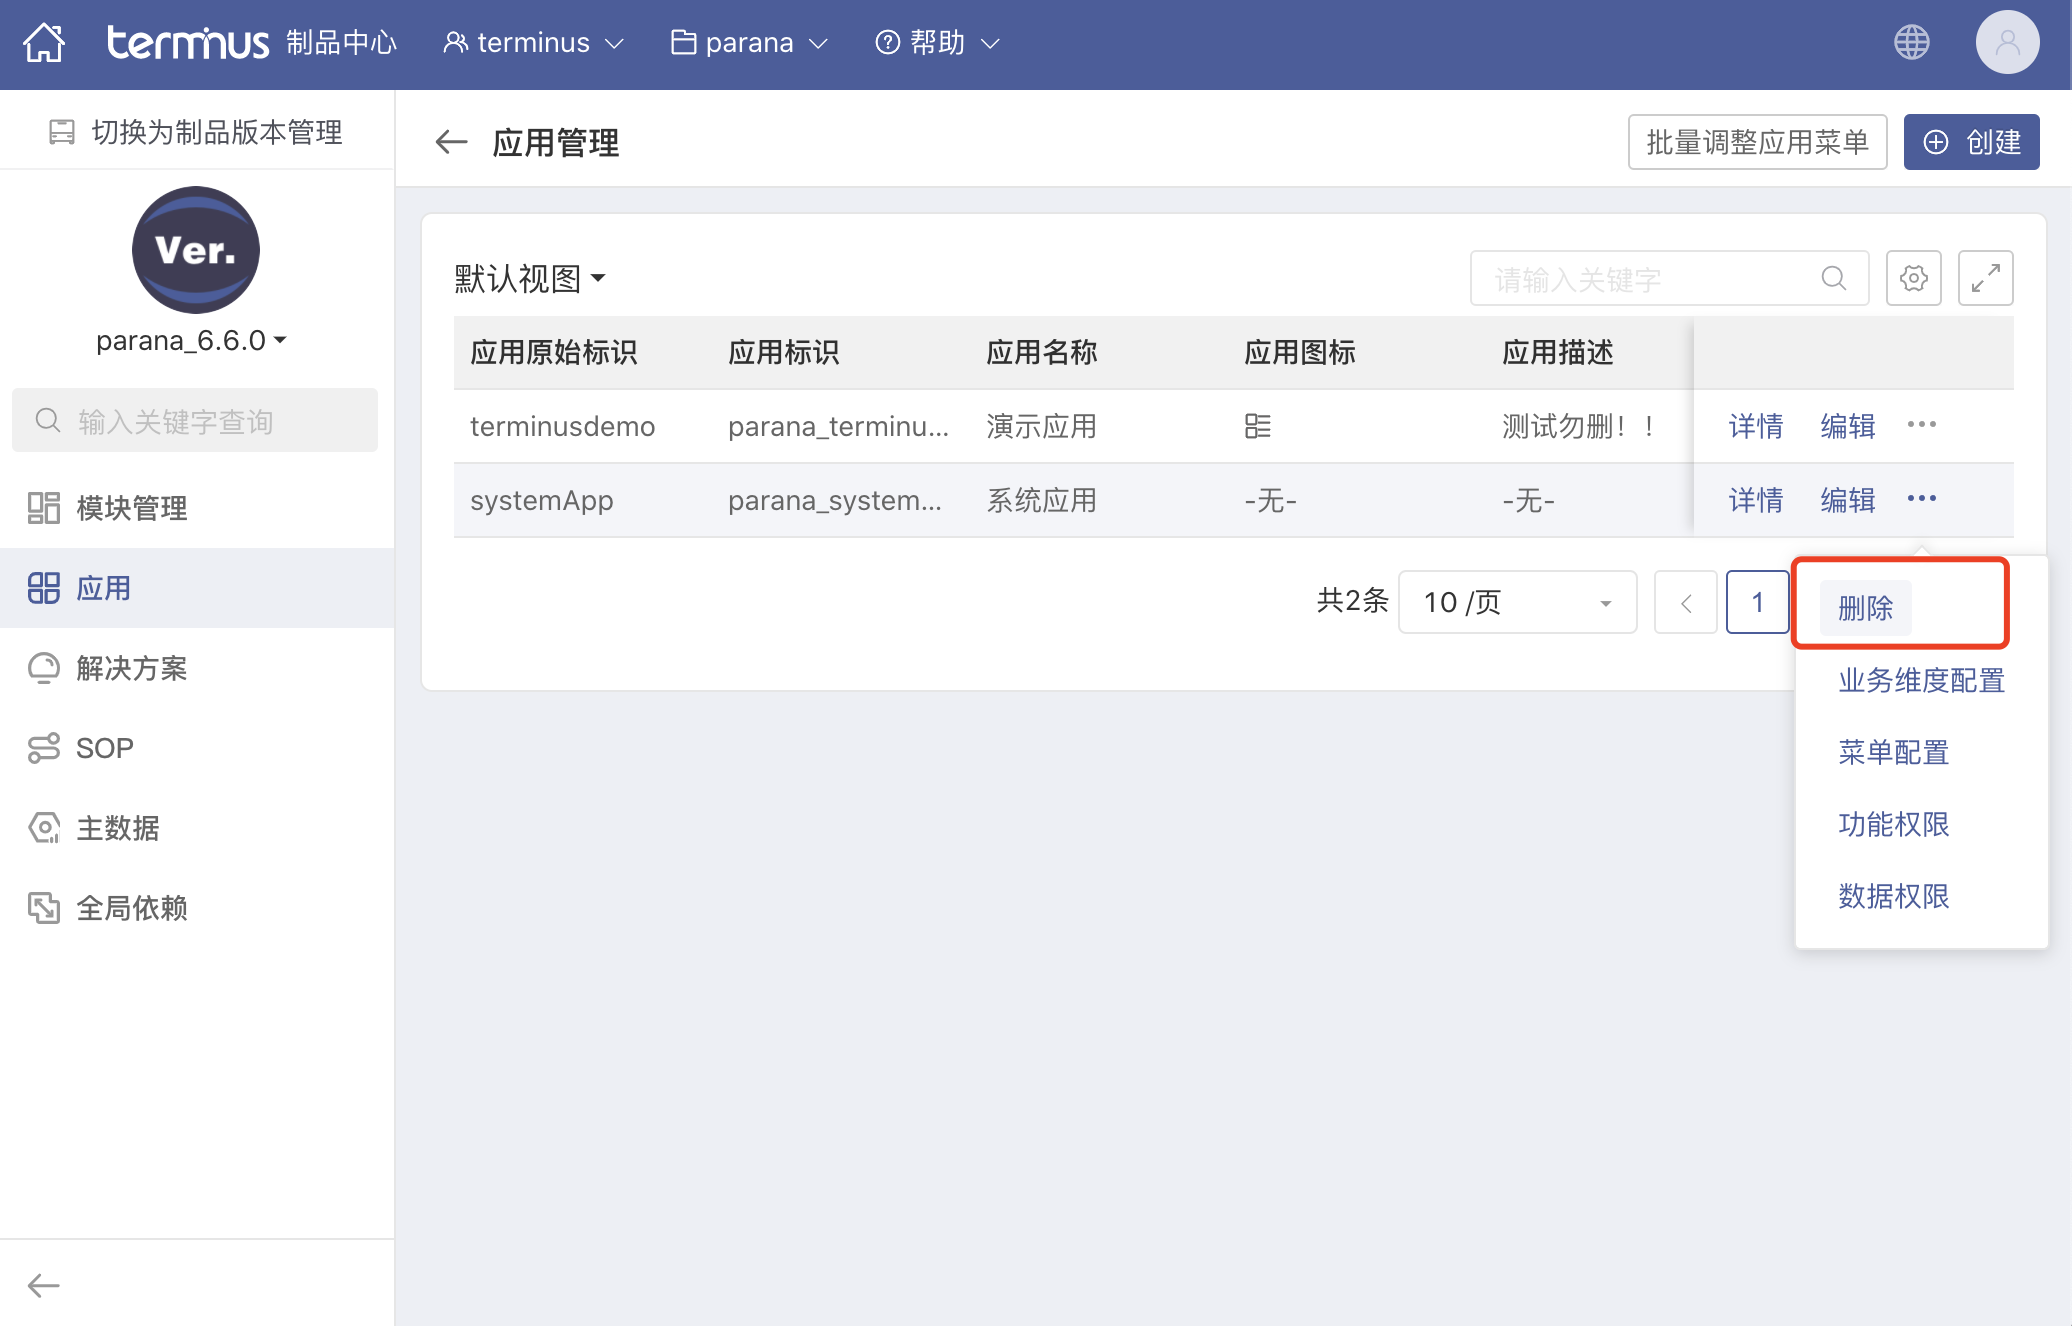Open table settings gear icon

[x=1914, y=278]
